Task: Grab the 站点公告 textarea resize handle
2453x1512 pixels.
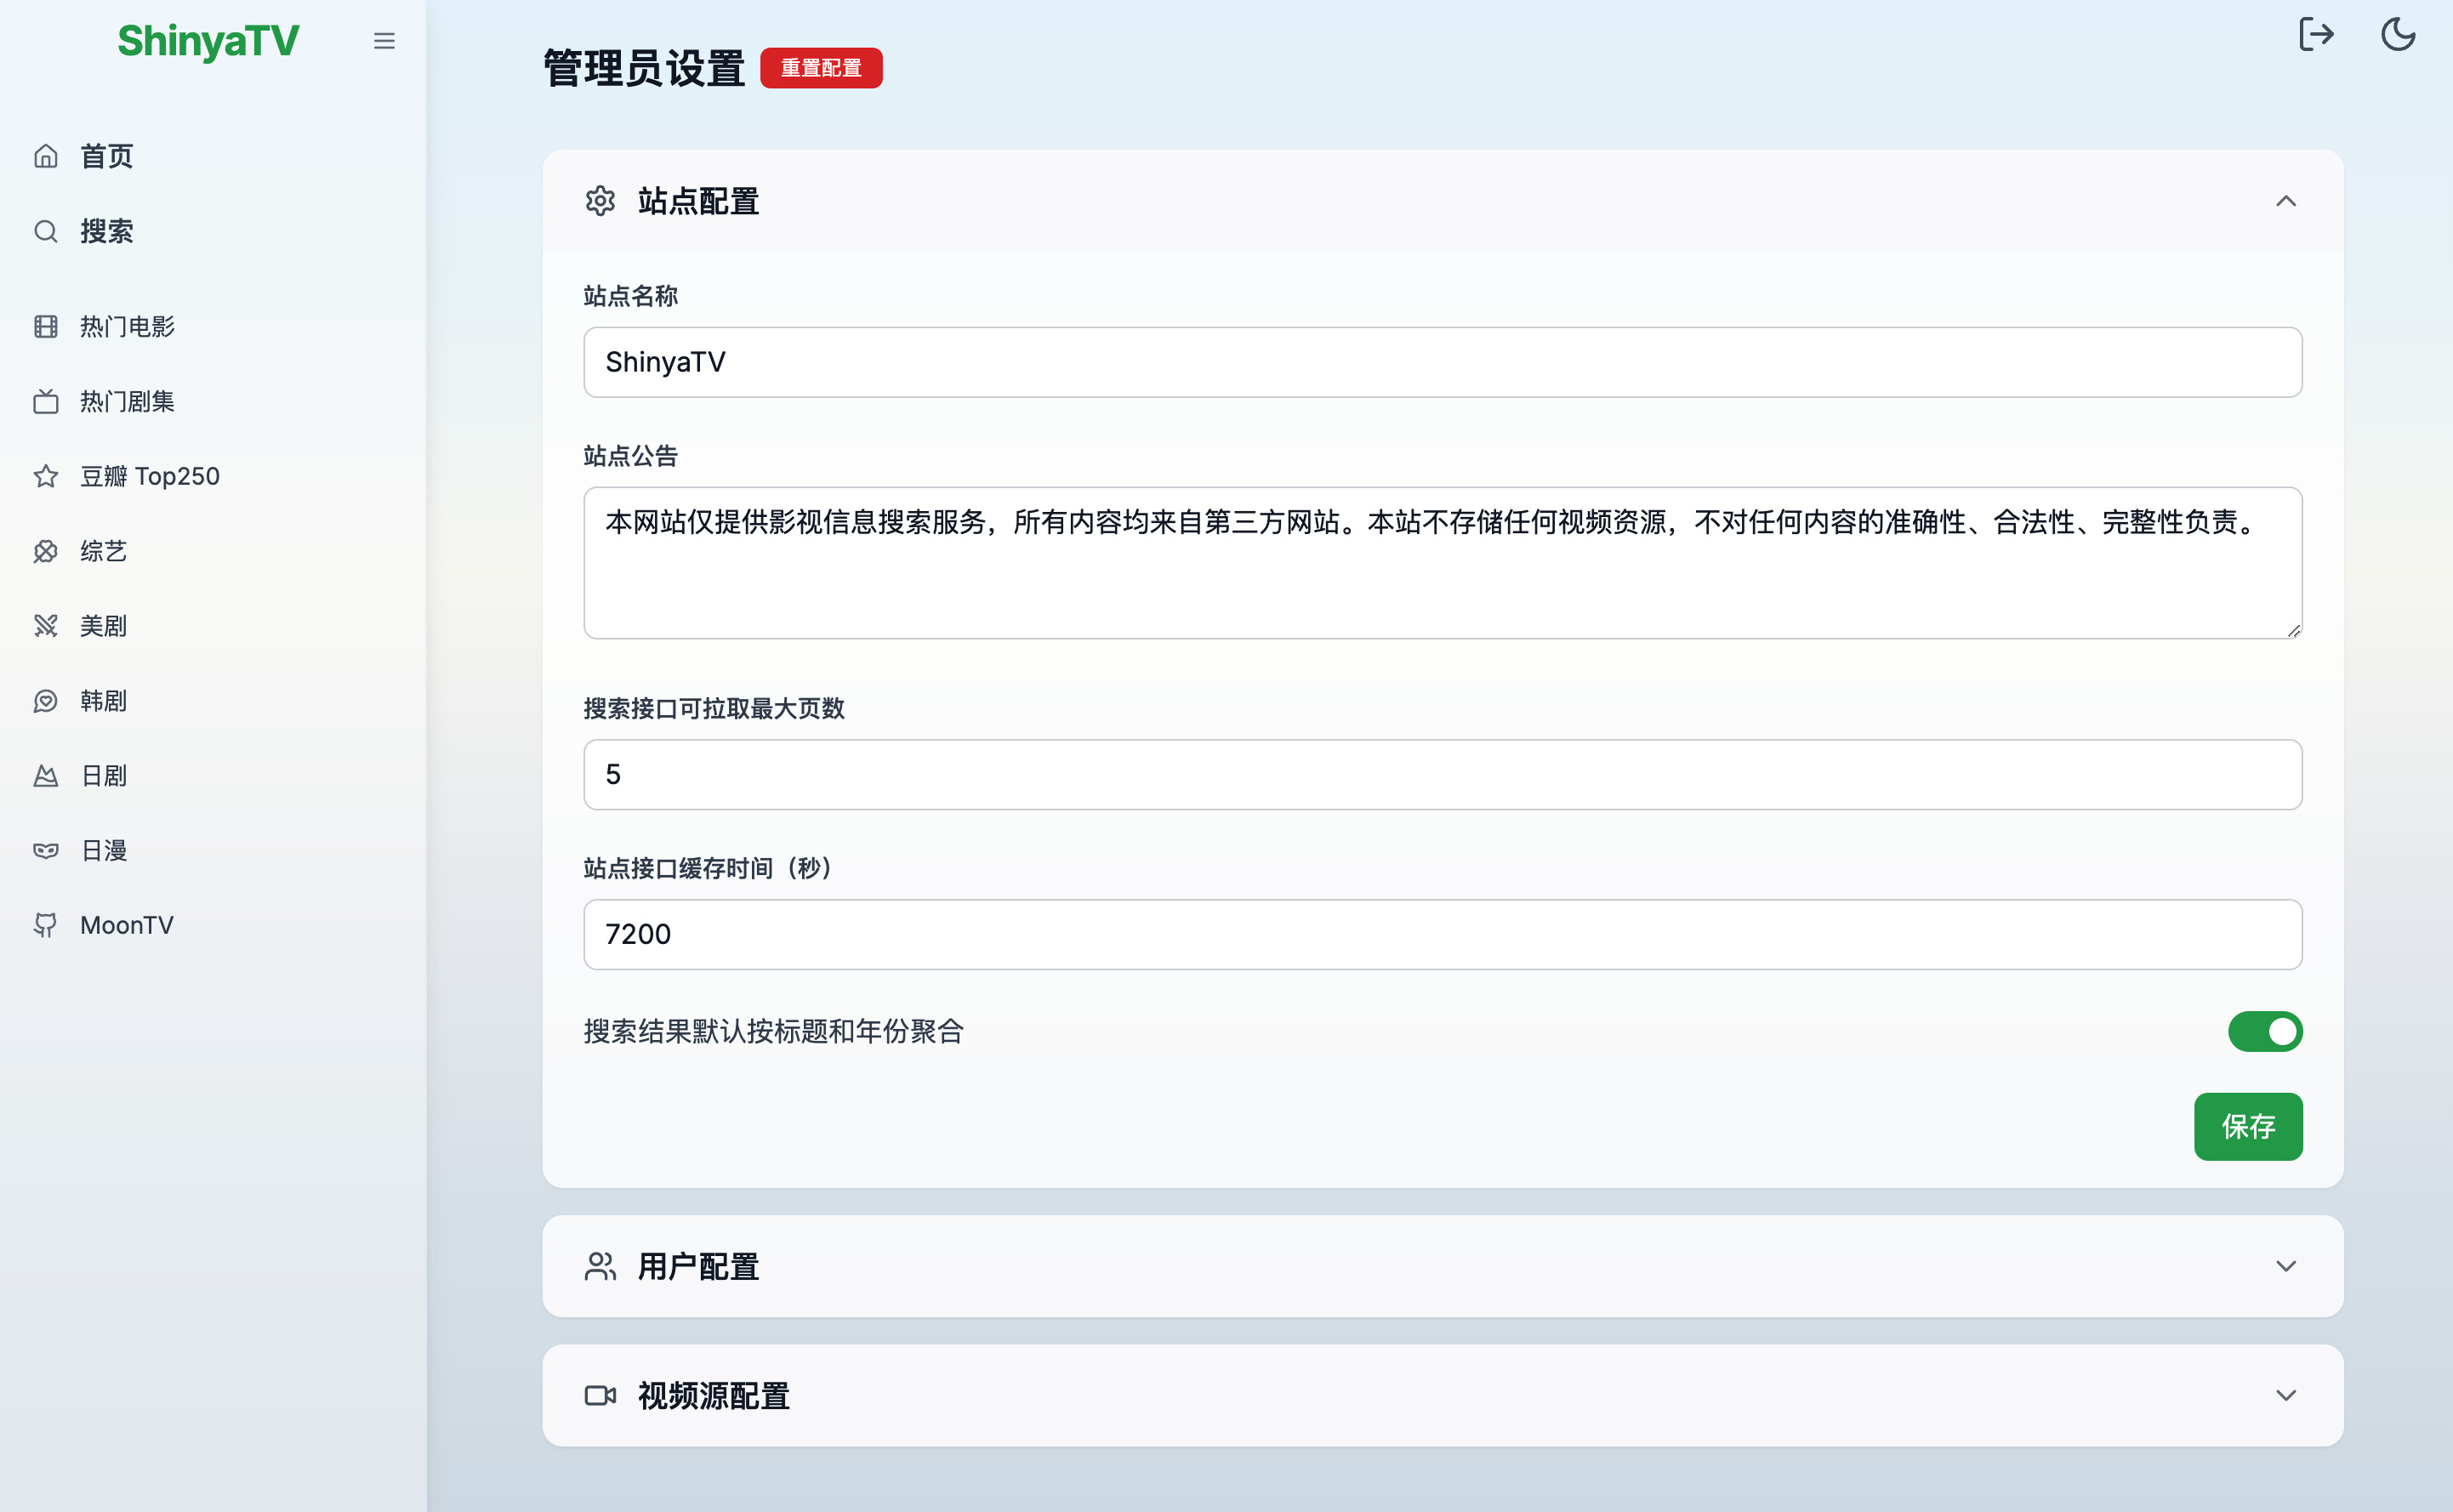Action: tap(2293, 630)
